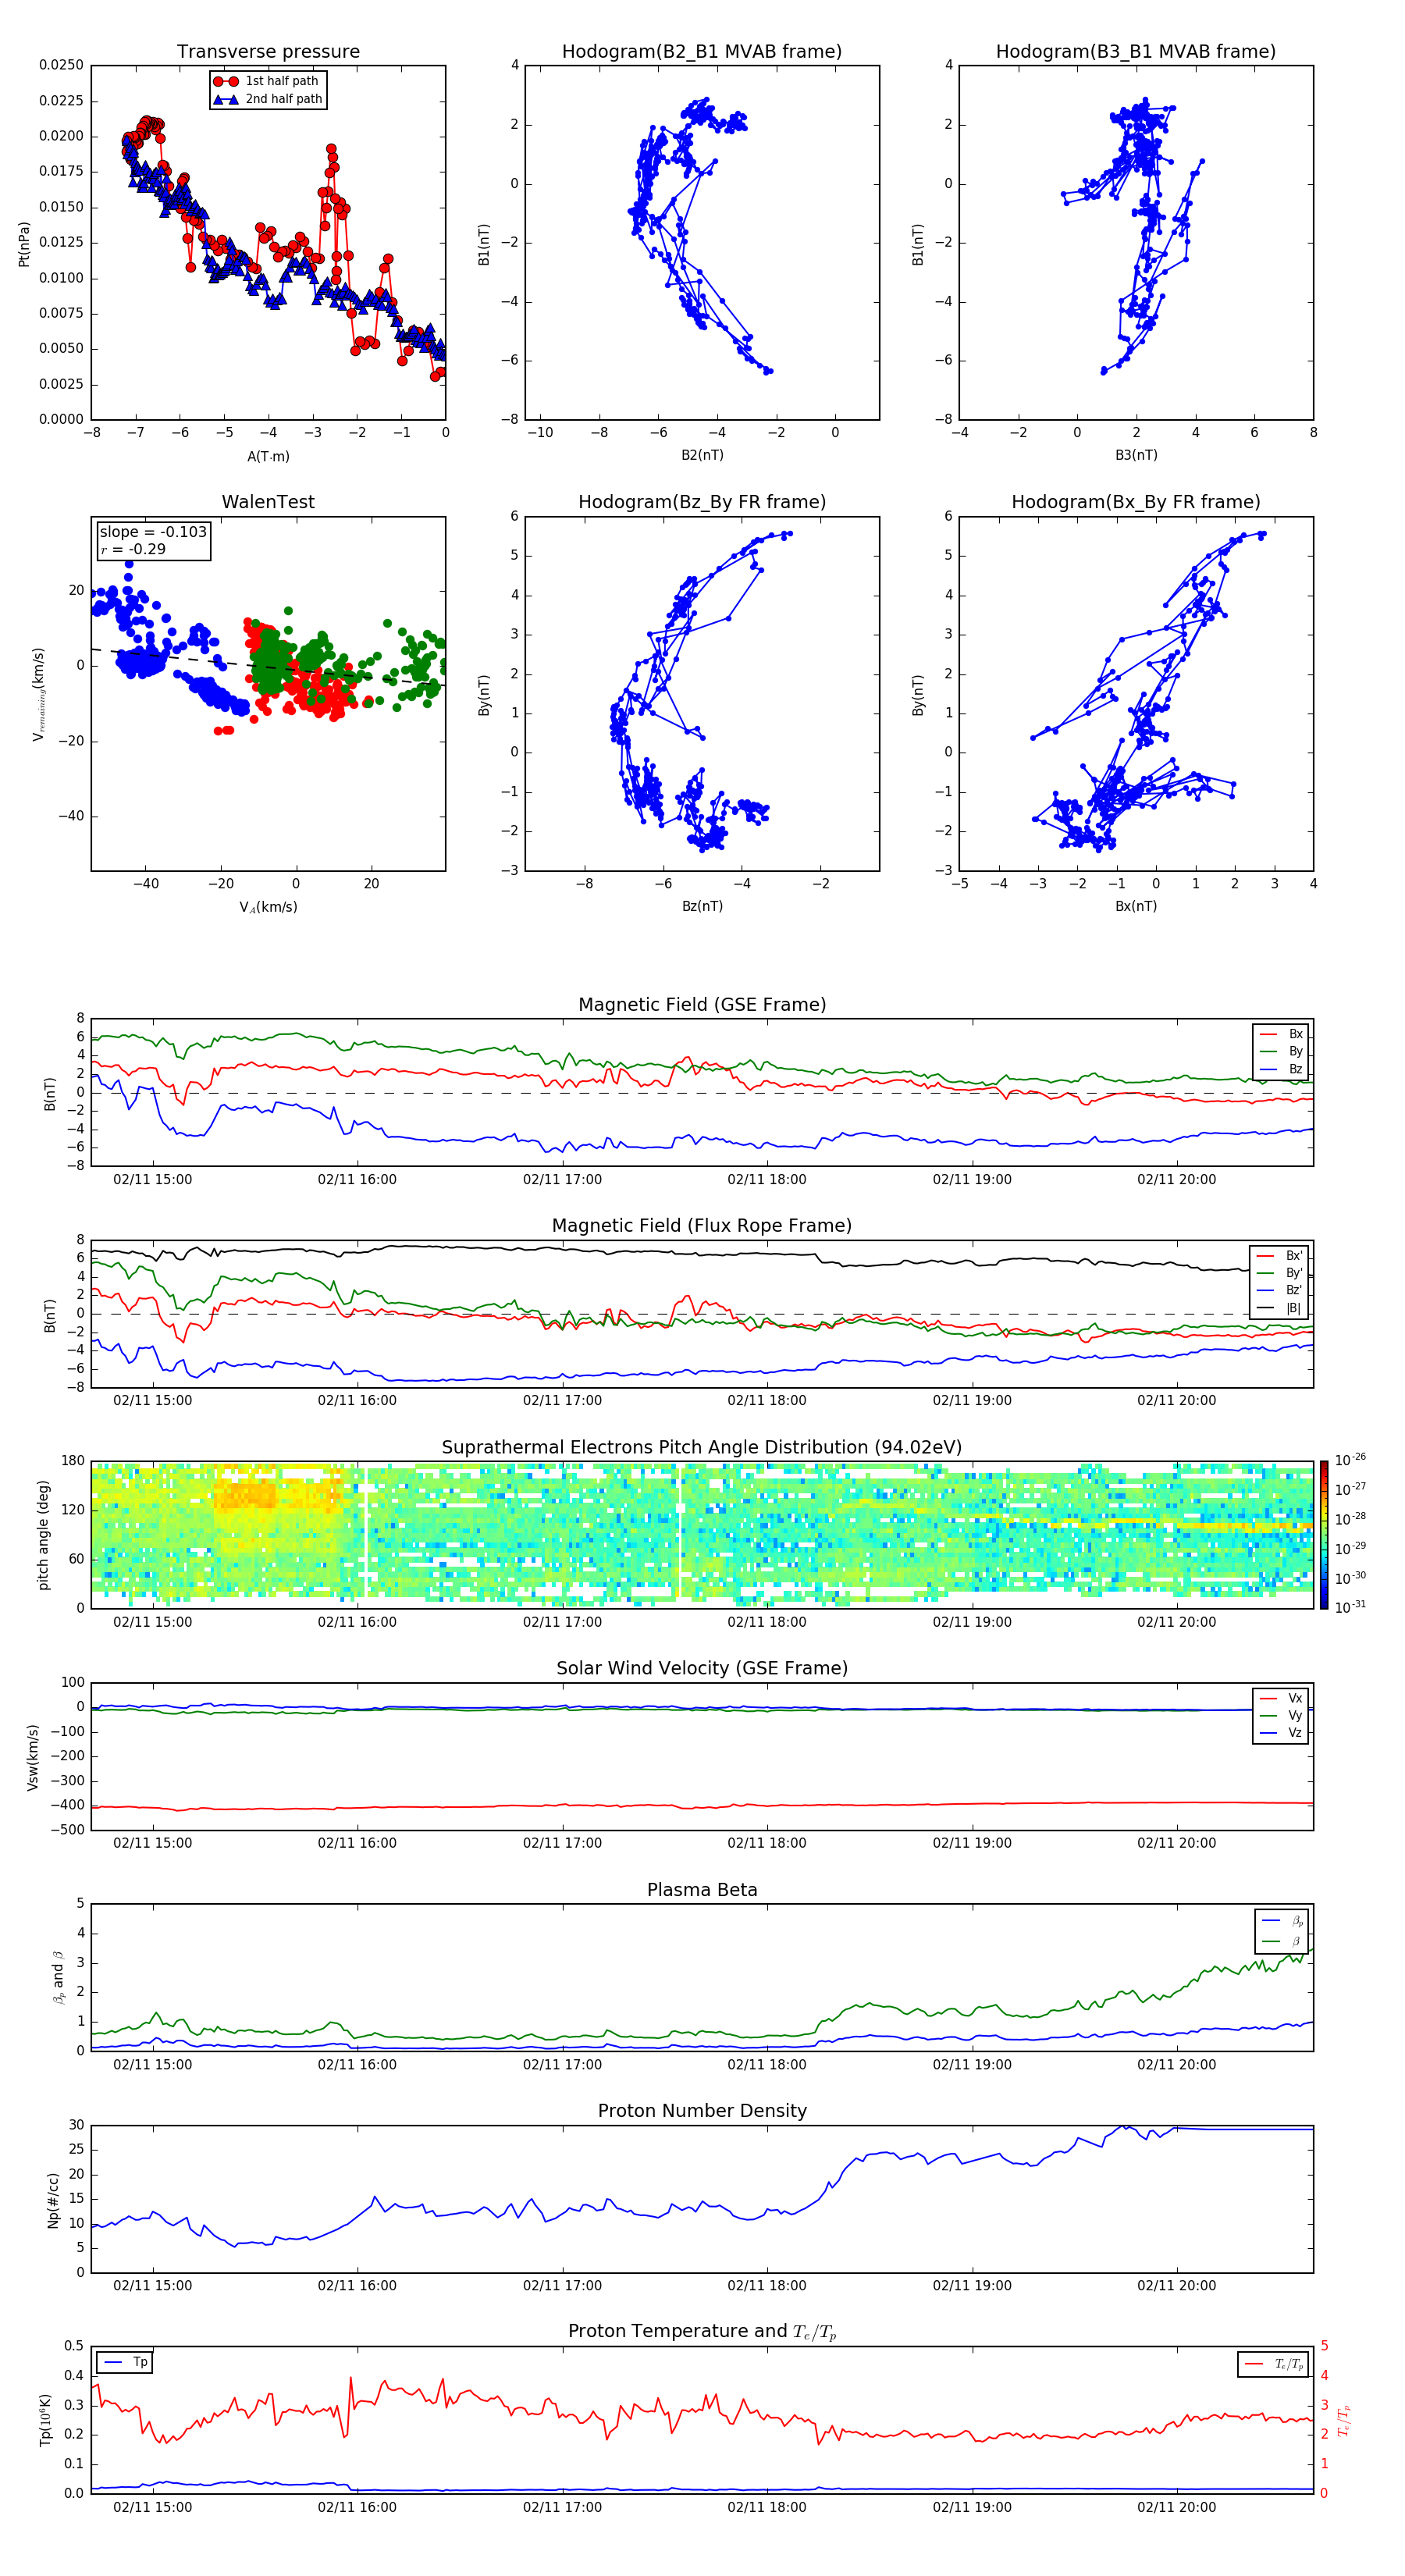
Task: Click the red Te/Tp right-axis label
Action: pos(1344,2420)
